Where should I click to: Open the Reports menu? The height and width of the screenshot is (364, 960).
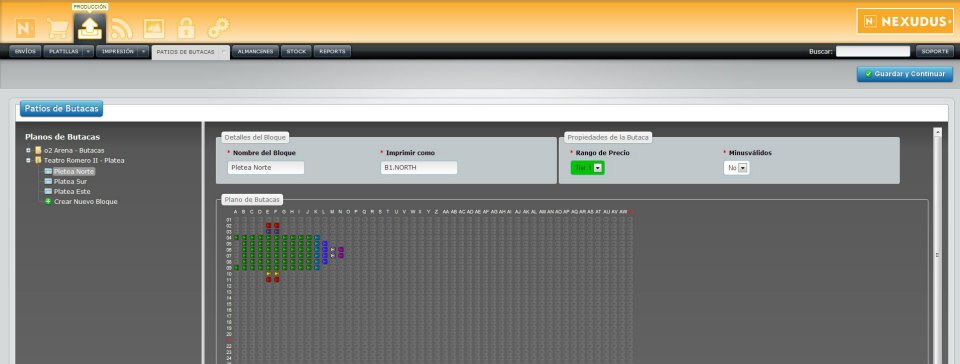point(332,51)
